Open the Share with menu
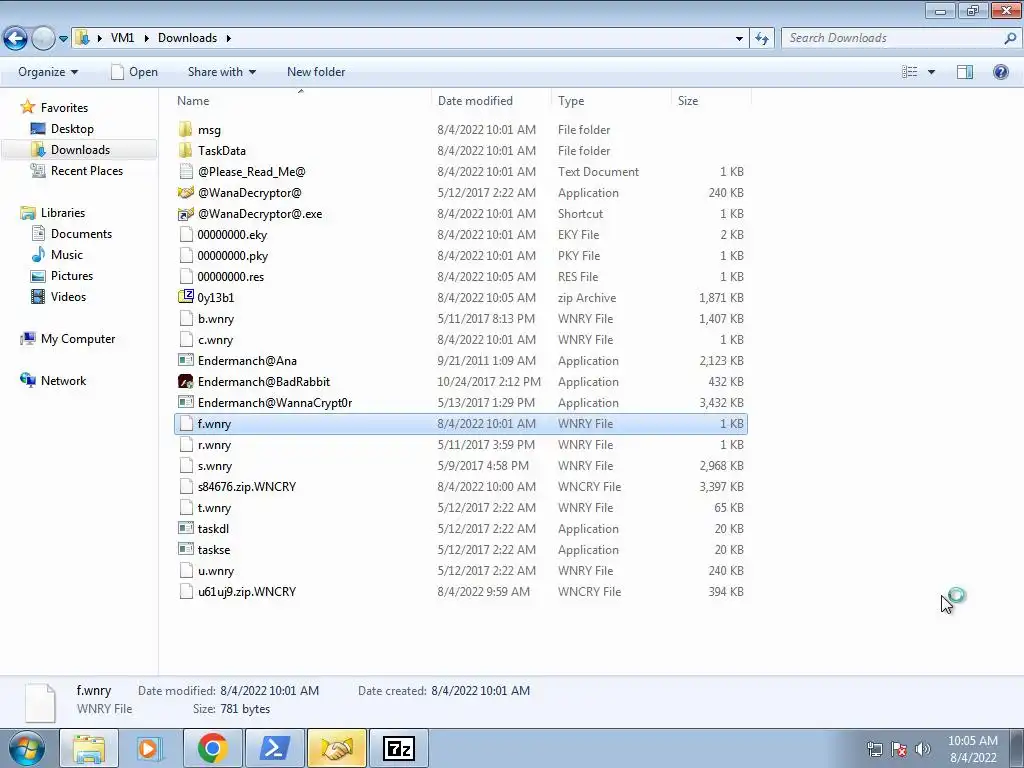 tap(222, 72)
